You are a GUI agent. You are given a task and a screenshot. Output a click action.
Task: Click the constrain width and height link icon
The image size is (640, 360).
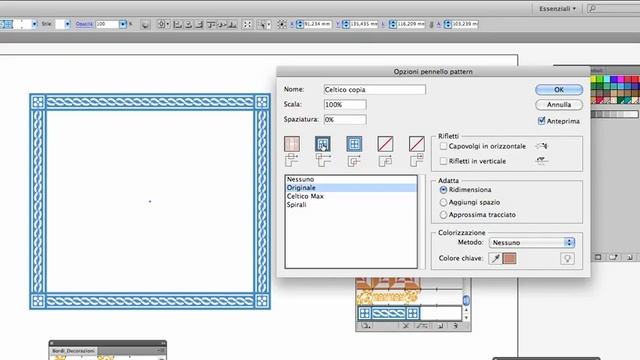431,24
